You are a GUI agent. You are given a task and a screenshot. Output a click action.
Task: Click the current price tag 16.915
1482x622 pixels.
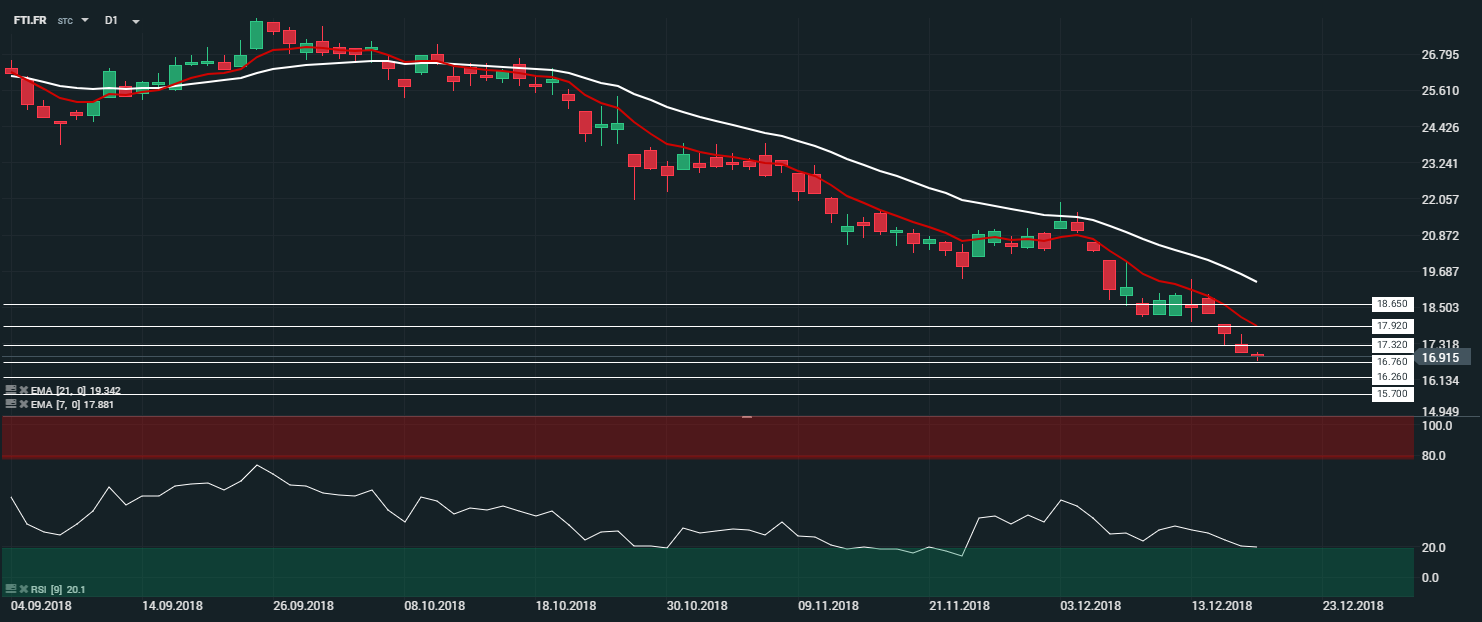[x=1440, y=357]
